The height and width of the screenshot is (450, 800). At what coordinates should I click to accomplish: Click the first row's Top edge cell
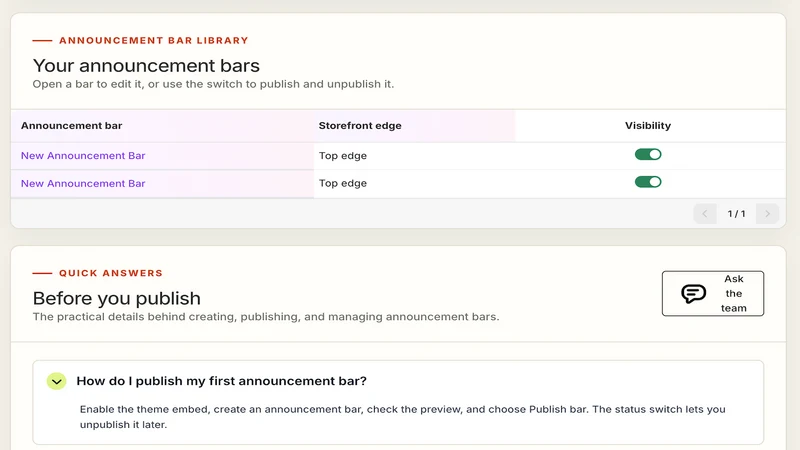coord(343,156)
